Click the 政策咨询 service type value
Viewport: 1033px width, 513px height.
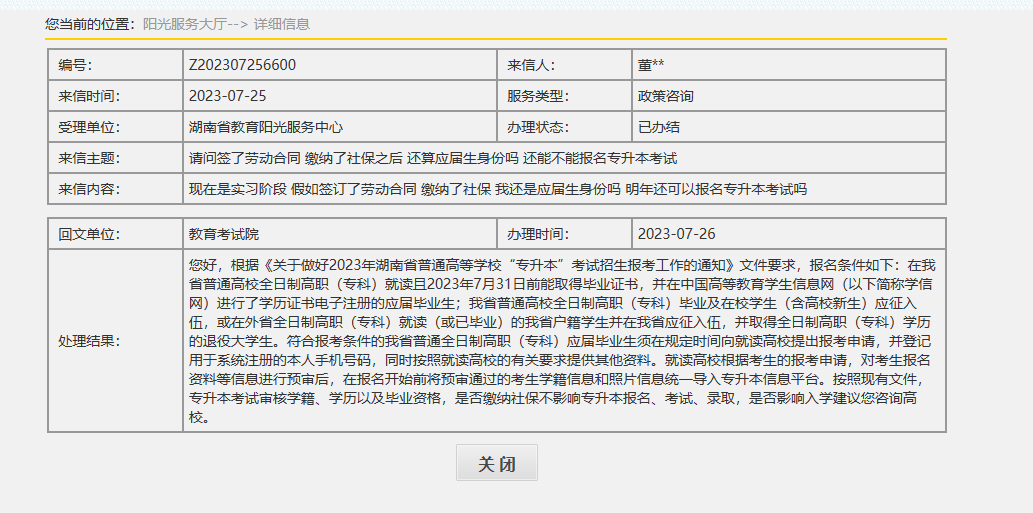point(665,96)
